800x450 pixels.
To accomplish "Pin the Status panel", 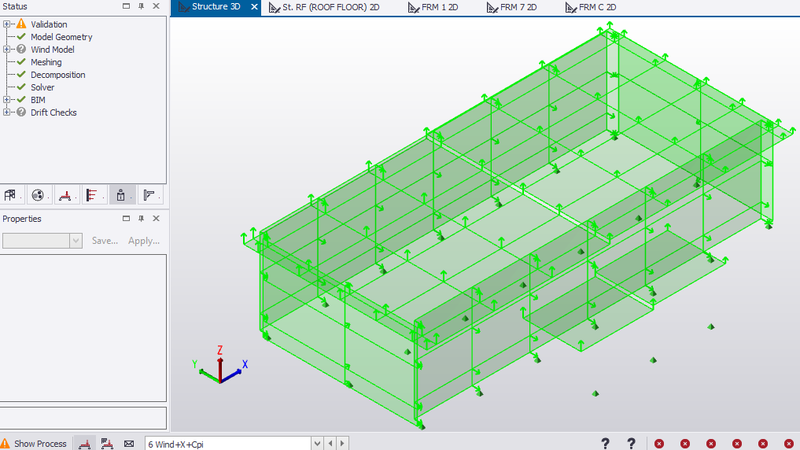I will coord(141,6).
